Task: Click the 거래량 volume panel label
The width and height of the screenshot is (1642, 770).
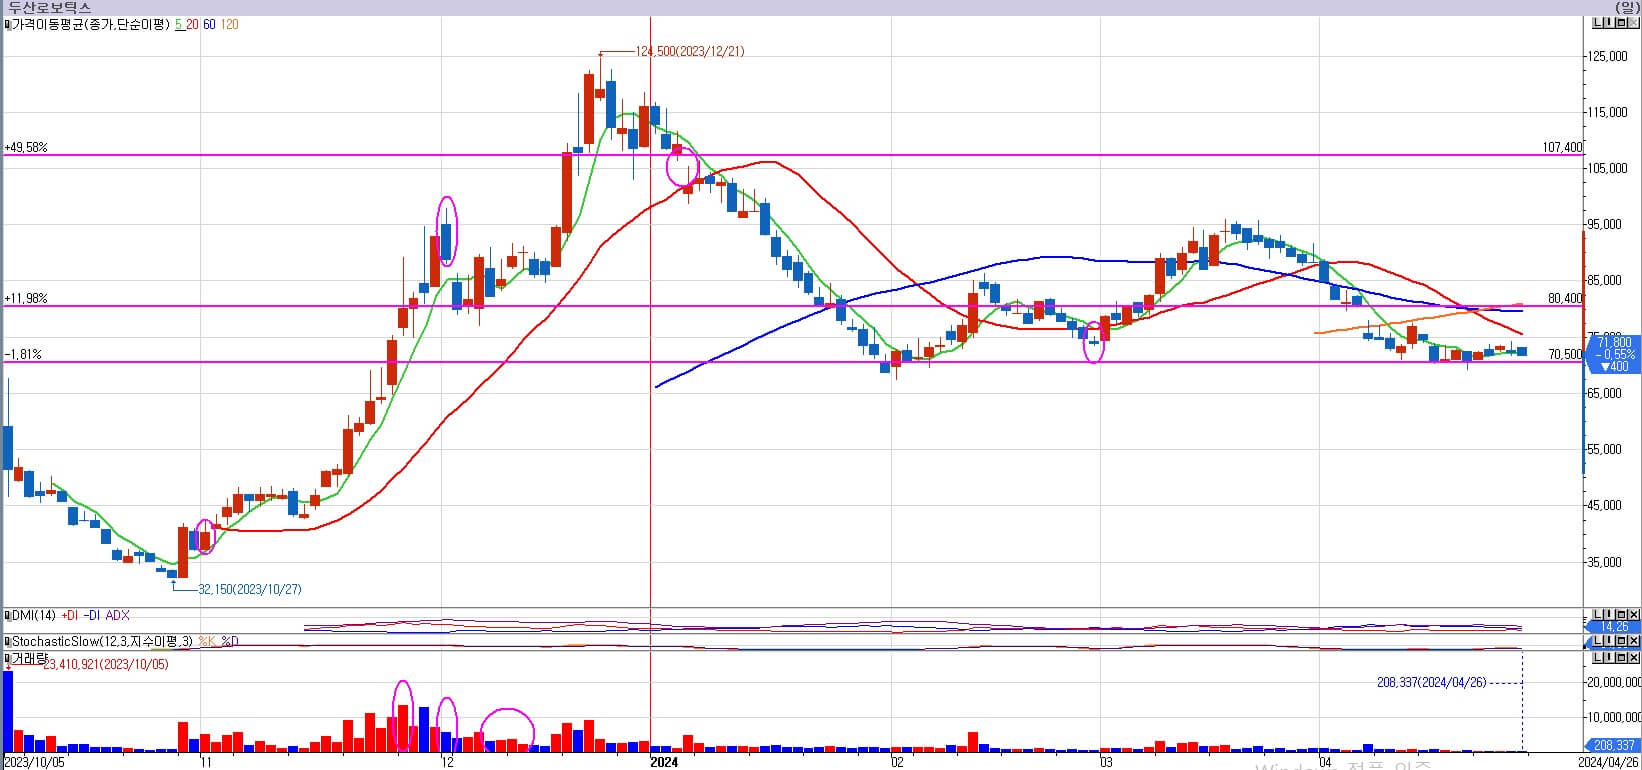Action: click(30, 658)
